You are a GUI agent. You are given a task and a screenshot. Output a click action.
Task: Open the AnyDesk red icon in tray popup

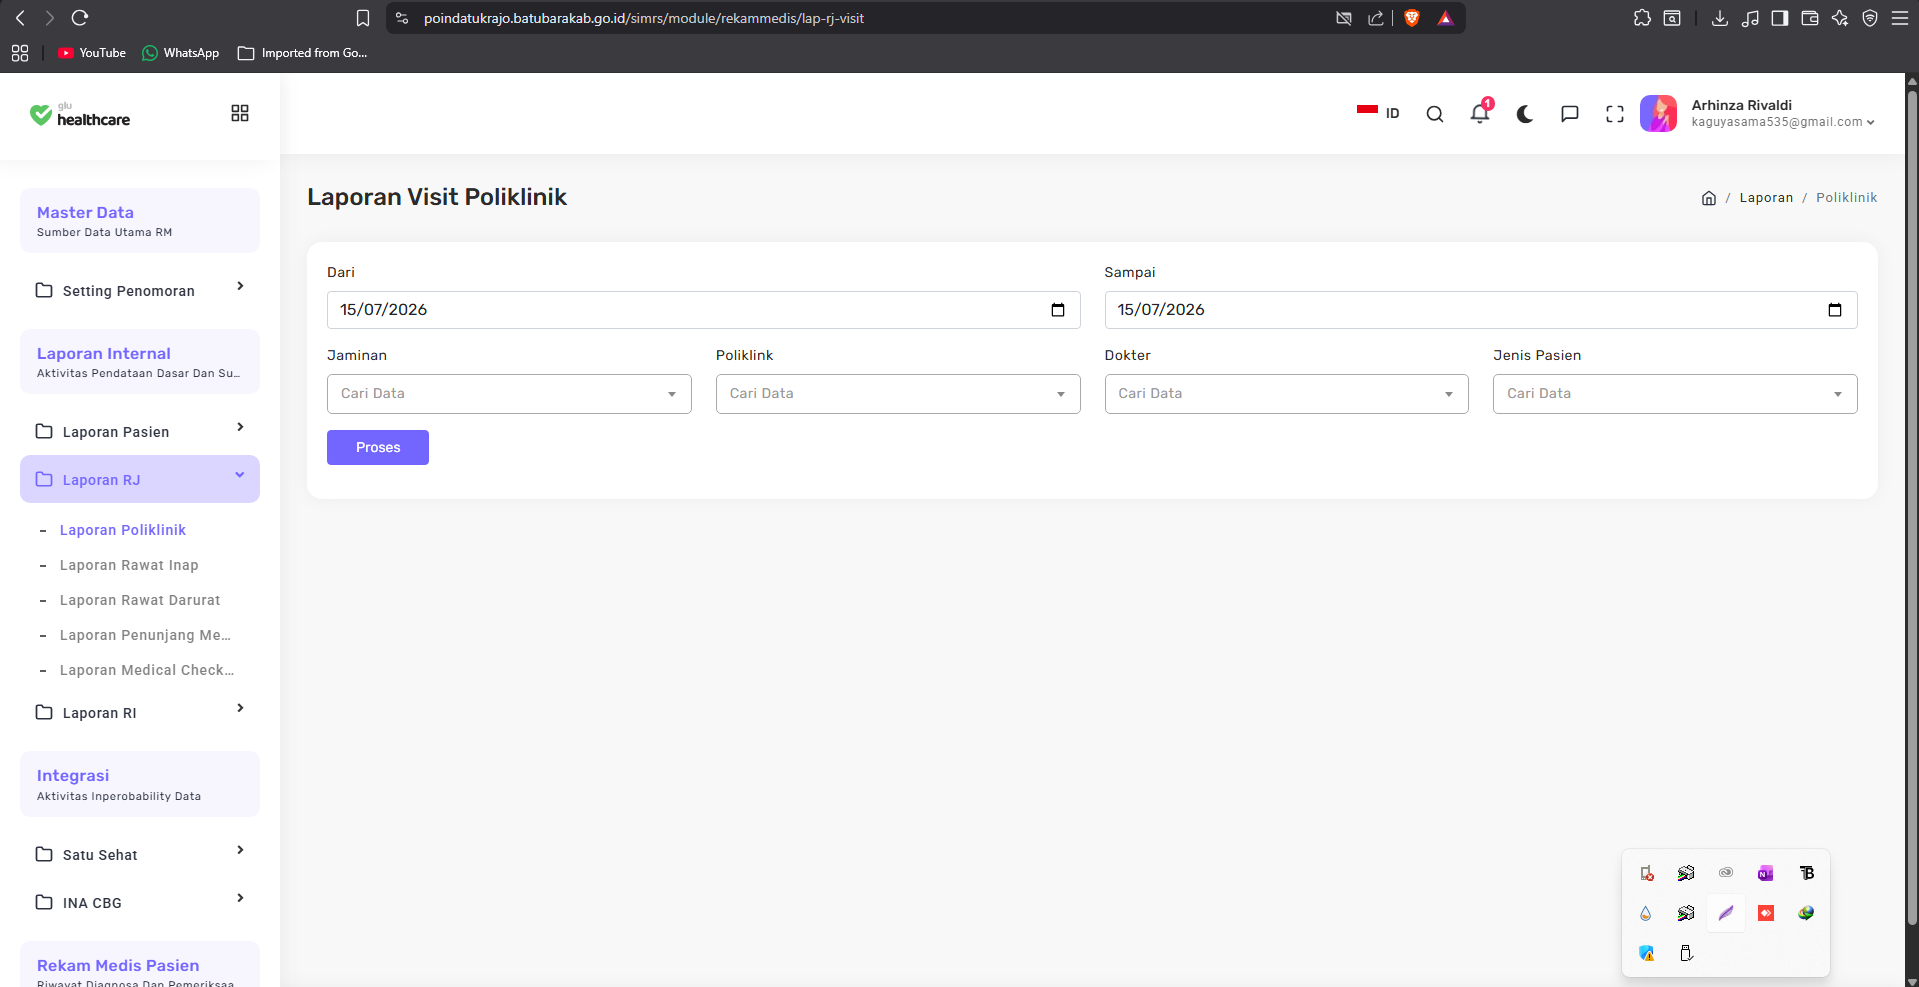(x=1766, y=913)
